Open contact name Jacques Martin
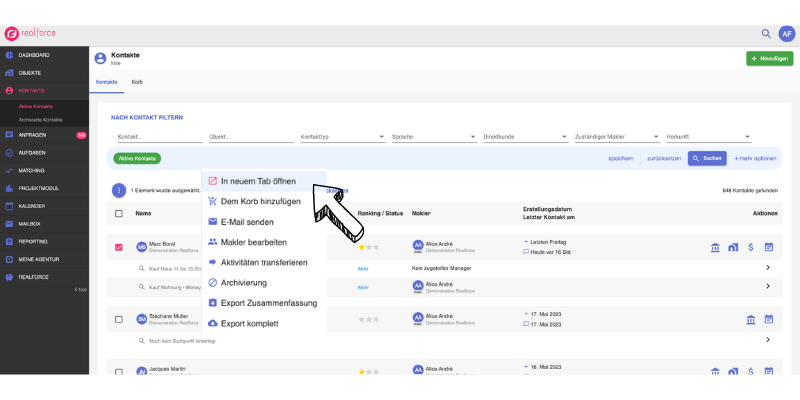 pyautogui.click(x=167, y=368)
